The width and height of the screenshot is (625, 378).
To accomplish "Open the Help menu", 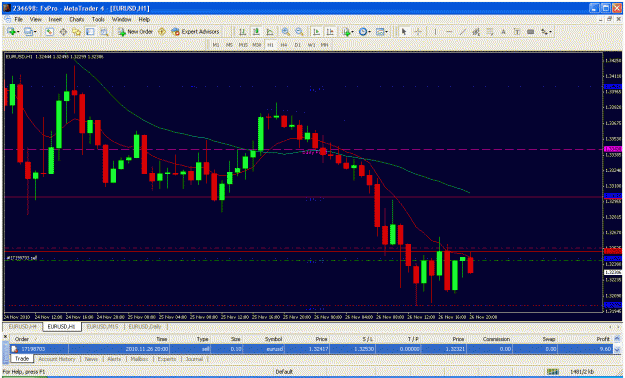I will click(x=144, y=19).
